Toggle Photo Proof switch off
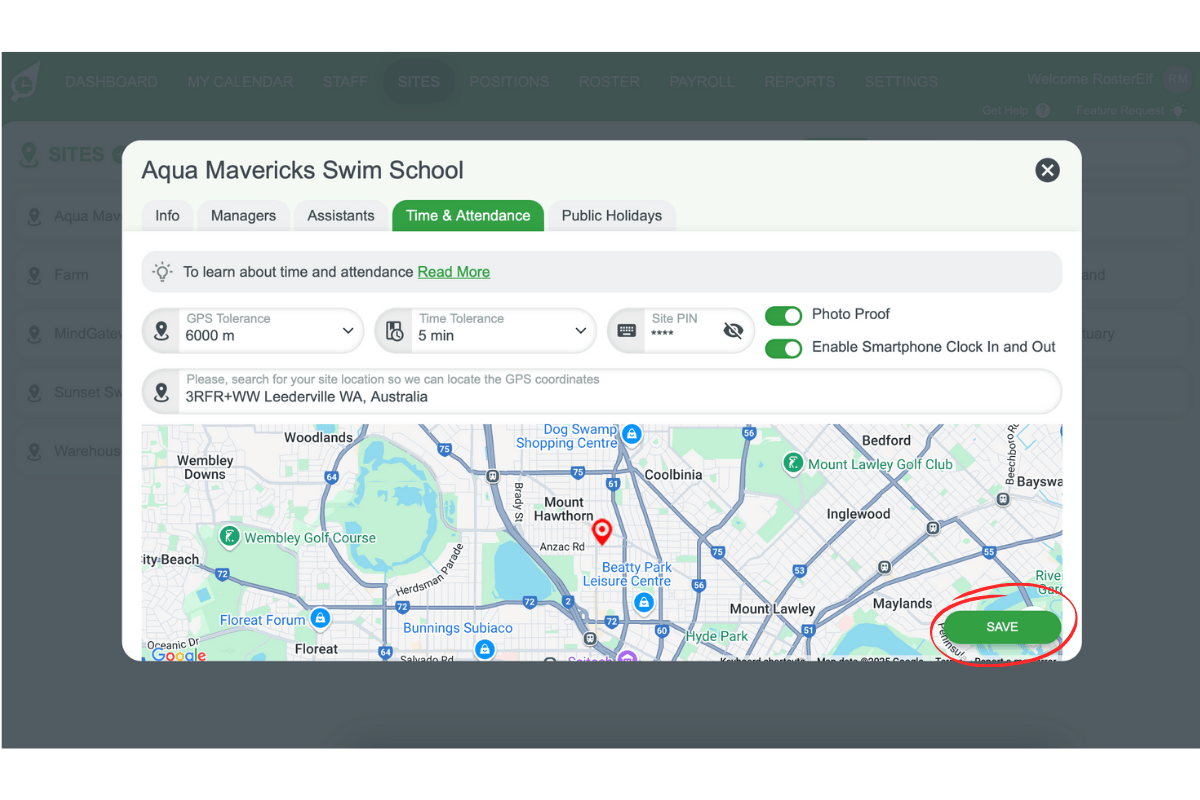 [783, 316]
